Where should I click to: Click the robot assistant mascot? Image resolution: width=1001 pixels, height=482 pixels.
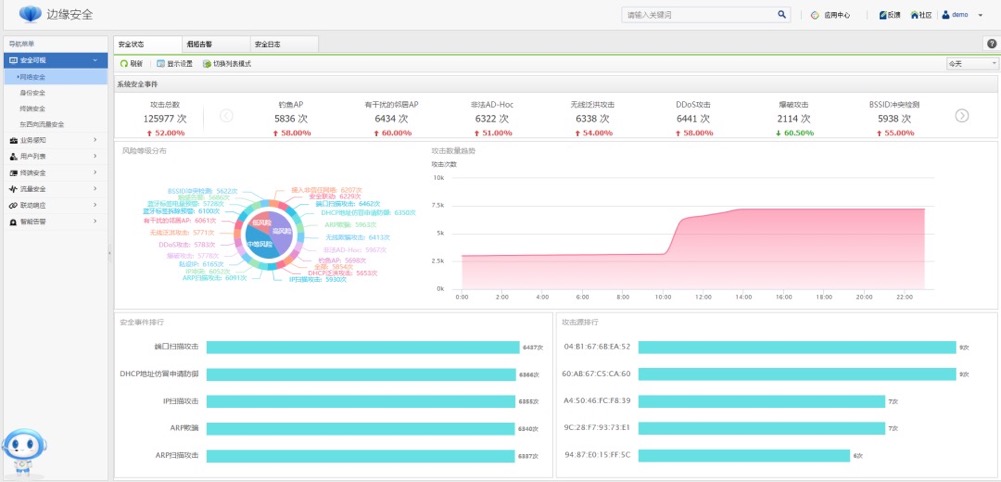24,453
